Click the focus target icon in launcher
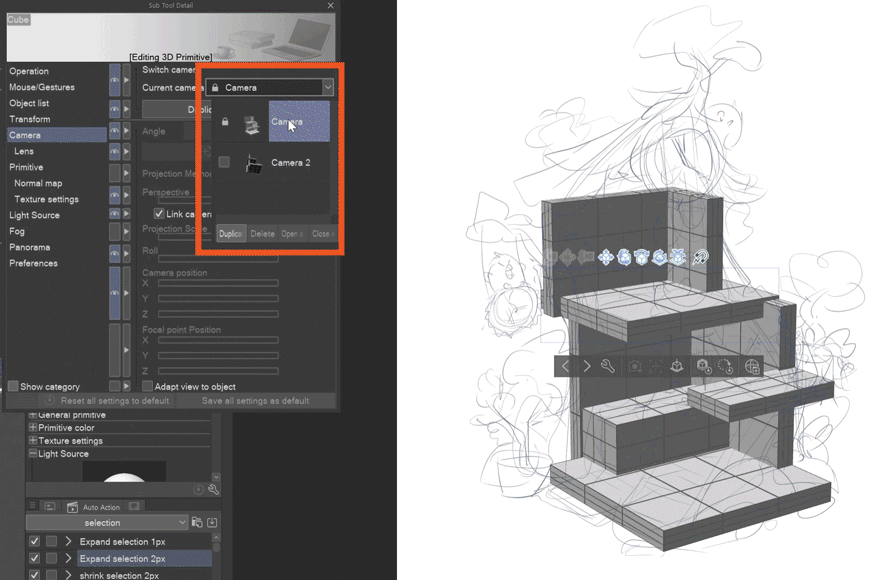This screenshot has height=580, width=894. click(x=656, y=366)
